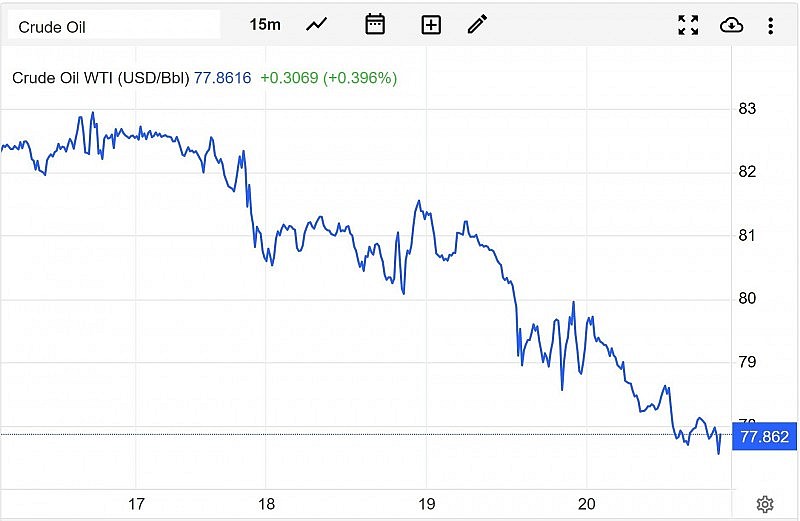Click the 19 date label on time axis
The width and height of the screenshot is (800, 521).
click(x=426, y=503)
